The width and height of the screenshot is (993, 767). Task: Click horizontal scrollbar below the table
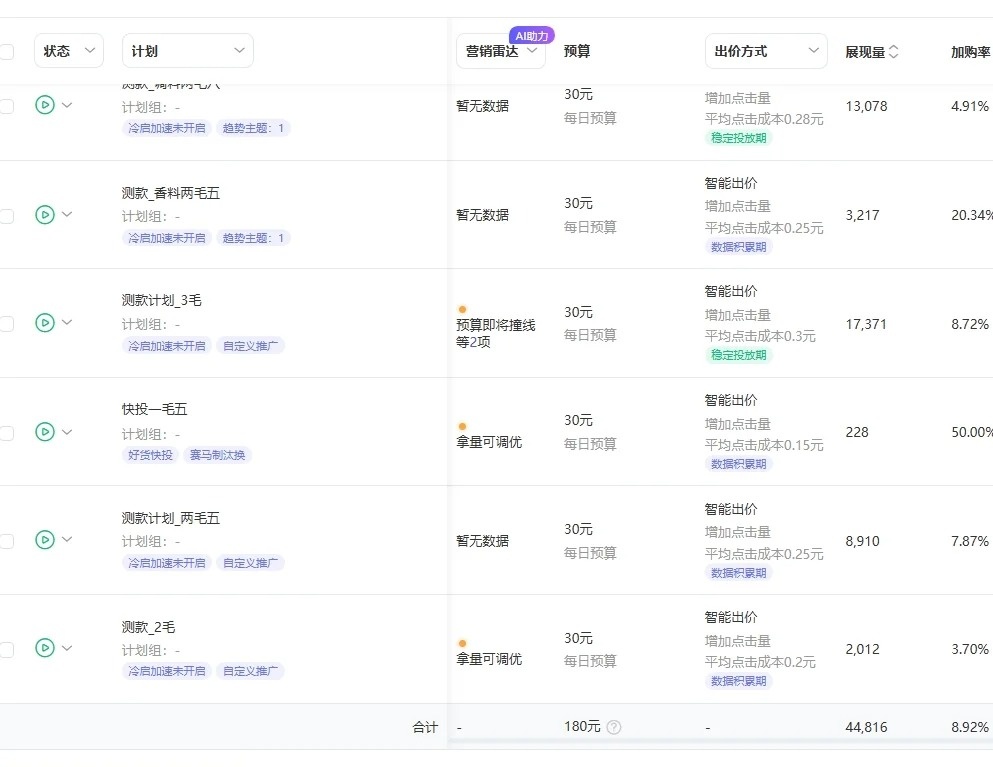click(x=720, y=741)
